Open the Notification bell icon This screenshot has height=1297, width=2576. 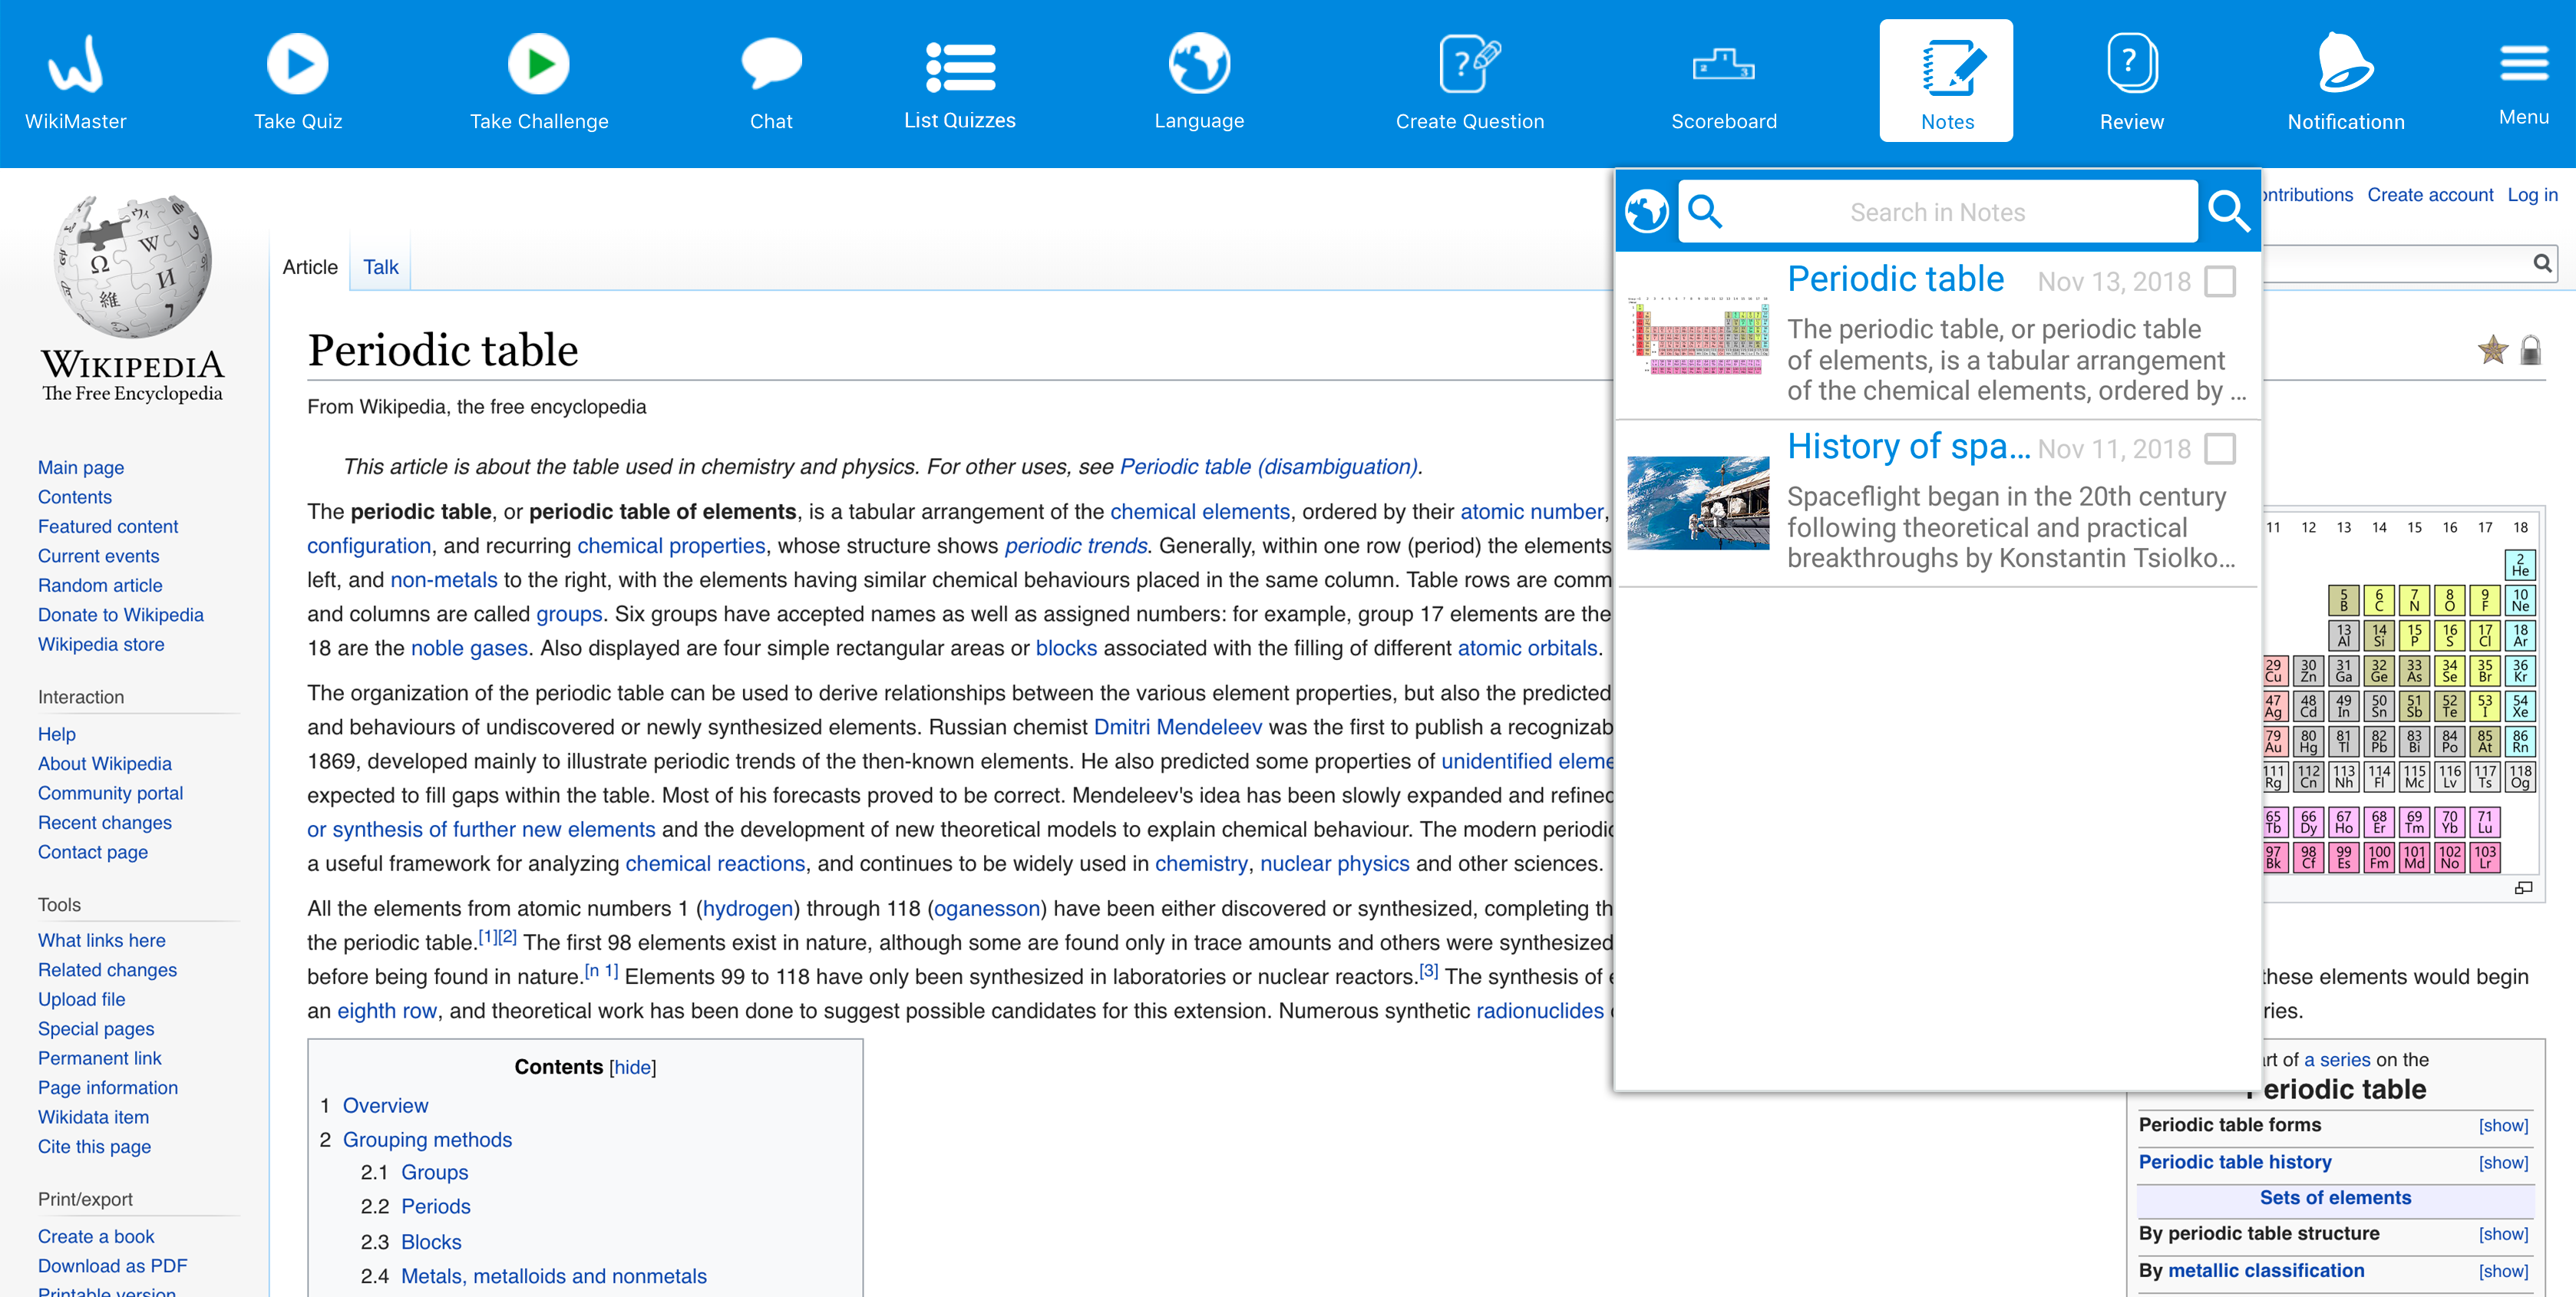(2344, 64)
